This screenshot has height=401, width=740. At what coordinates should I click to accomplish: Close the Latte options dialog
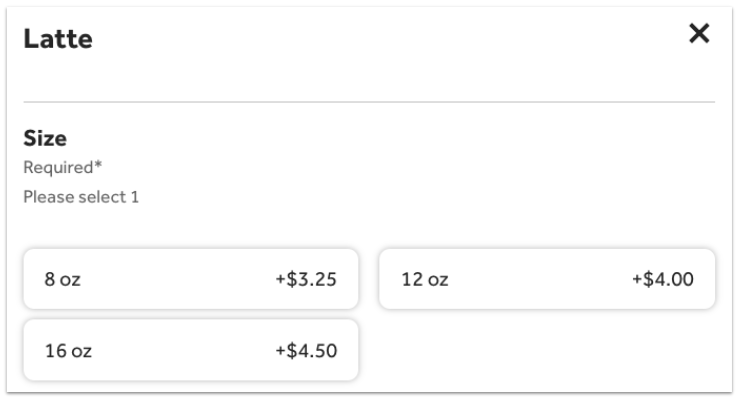pos(699,34)
